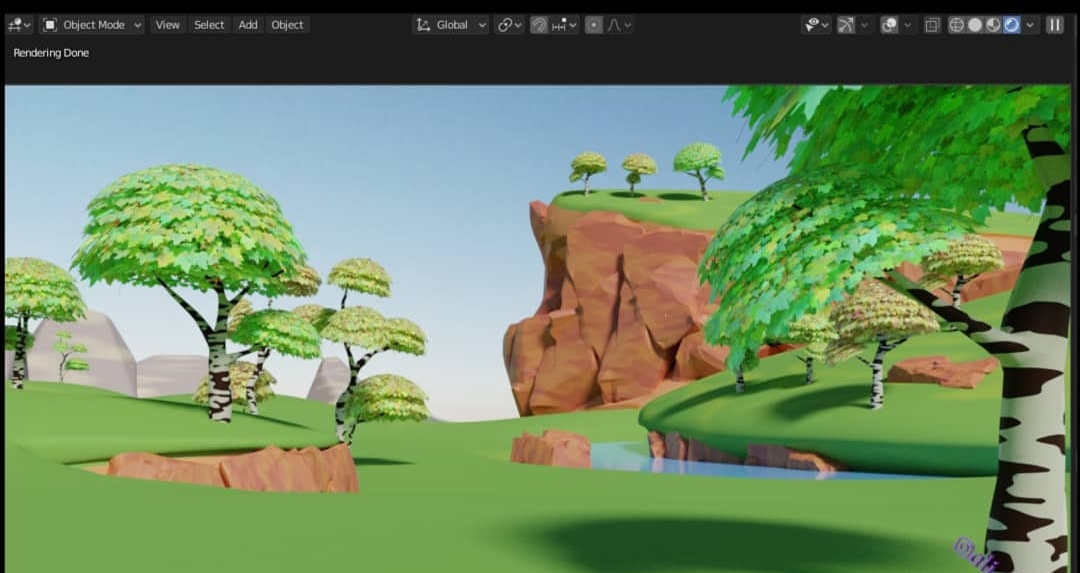Toggle proportional editing
Screen dimensions: 1080x573
tap(594, 25)
